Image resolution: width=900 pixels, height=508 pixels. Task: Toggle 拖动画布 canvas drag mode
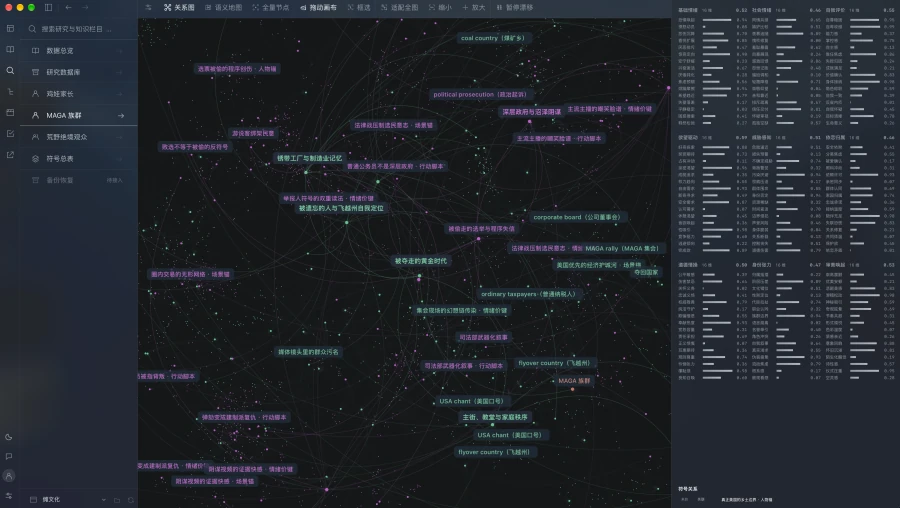coord(318,7)
